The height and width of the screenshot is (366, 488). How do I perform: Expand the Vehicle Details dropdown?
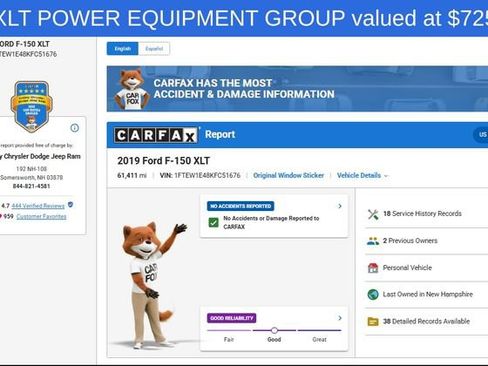click(362, 175)
